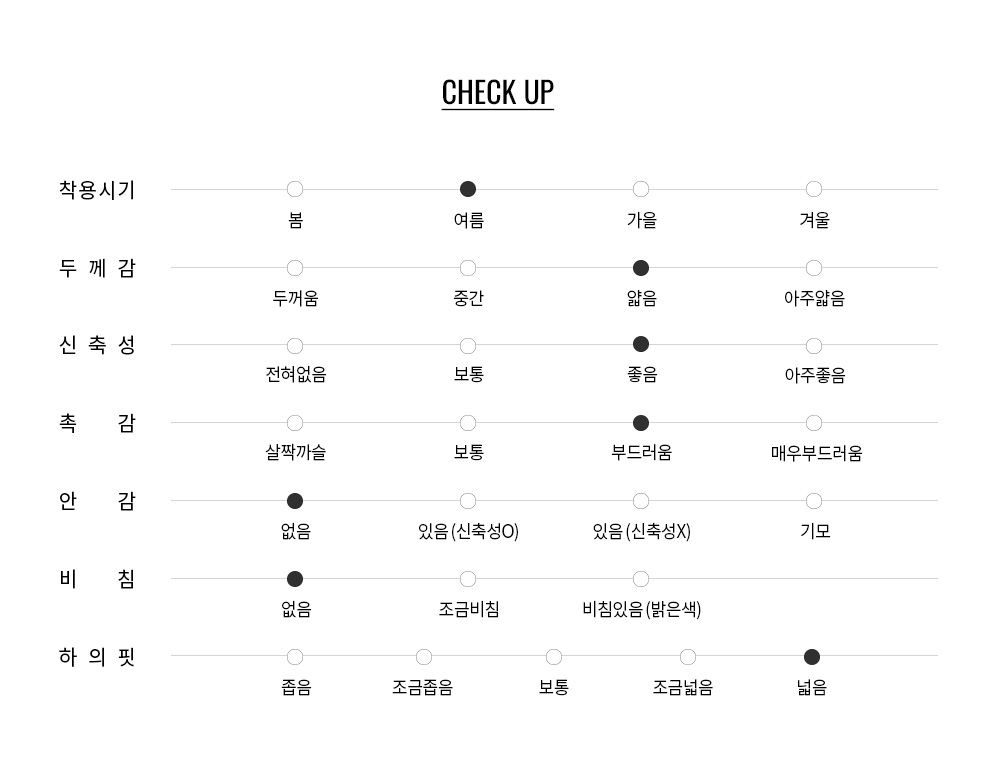
Task: Select the filled 여름 season circle
Action: tap(467, 189)
